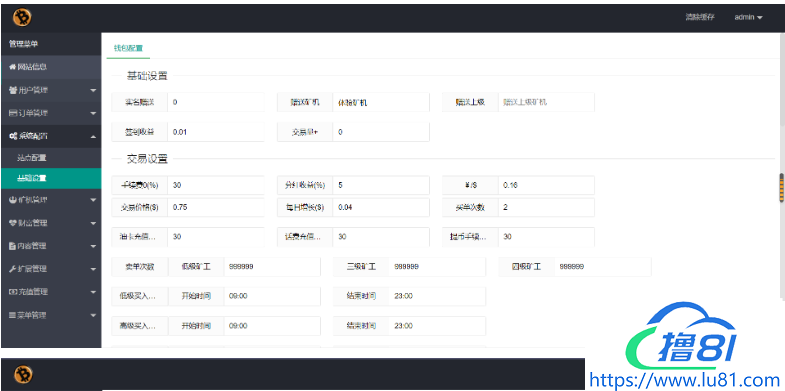Switch to the 钱包配置 tab
Screen dimensions: 785x391
click(x=128, y=48)
